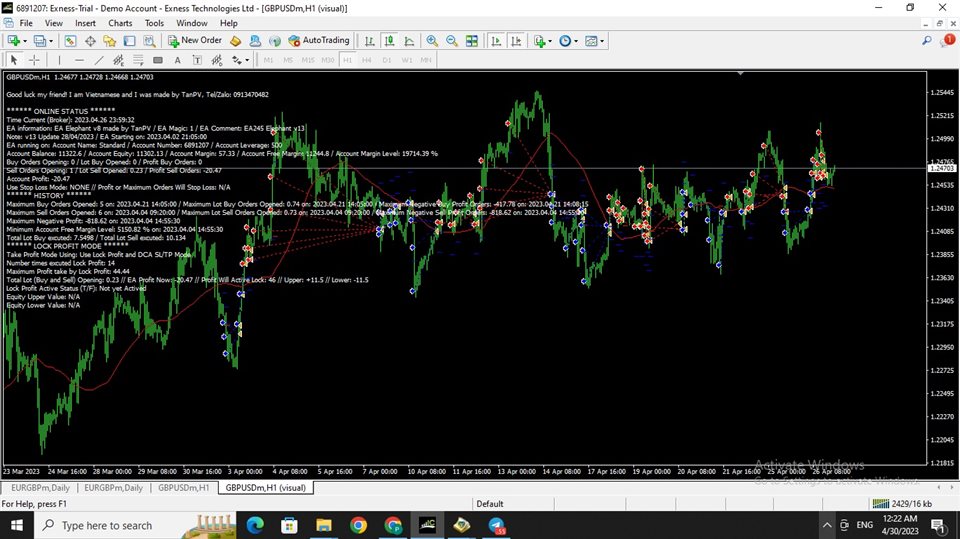The image size is (960, 539).
Task: Choose the equidistant channel tool
Action: click(x=118, y=60)
